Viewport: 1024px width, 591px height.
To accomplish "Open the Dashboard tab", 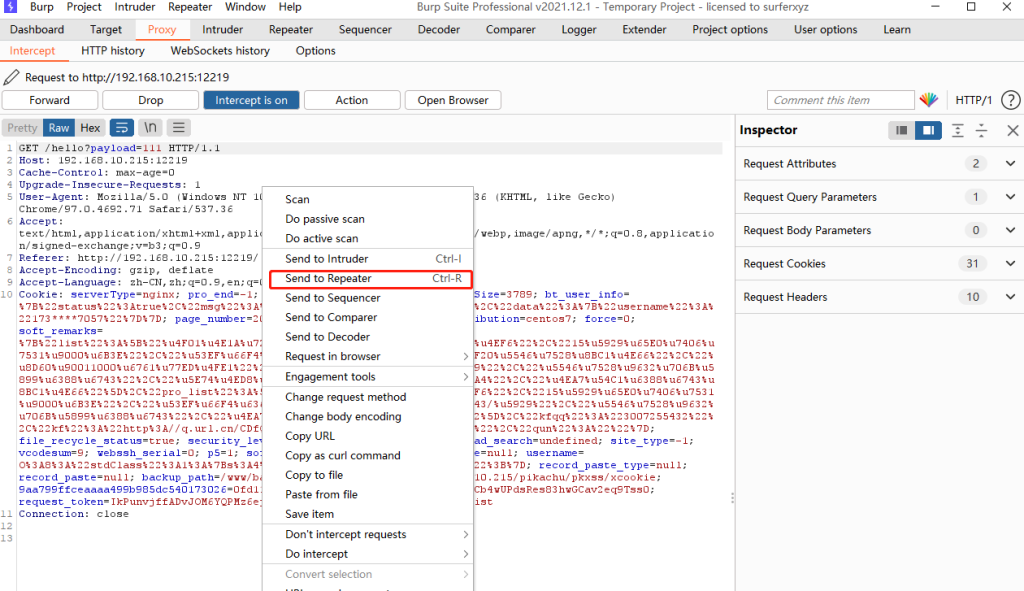I will click(37, 29).
